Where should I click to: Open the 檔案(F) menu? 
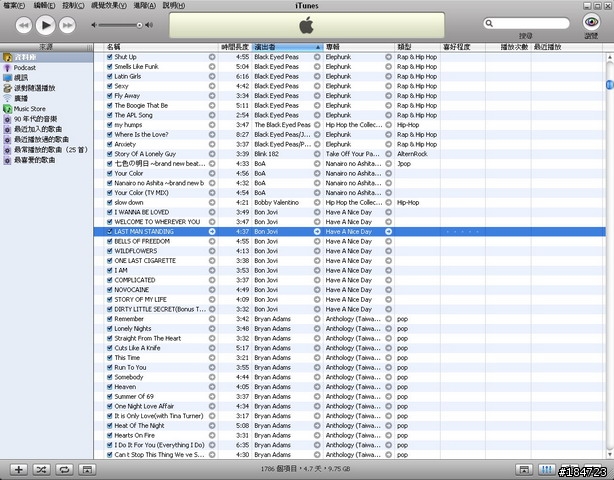(14, 5)
